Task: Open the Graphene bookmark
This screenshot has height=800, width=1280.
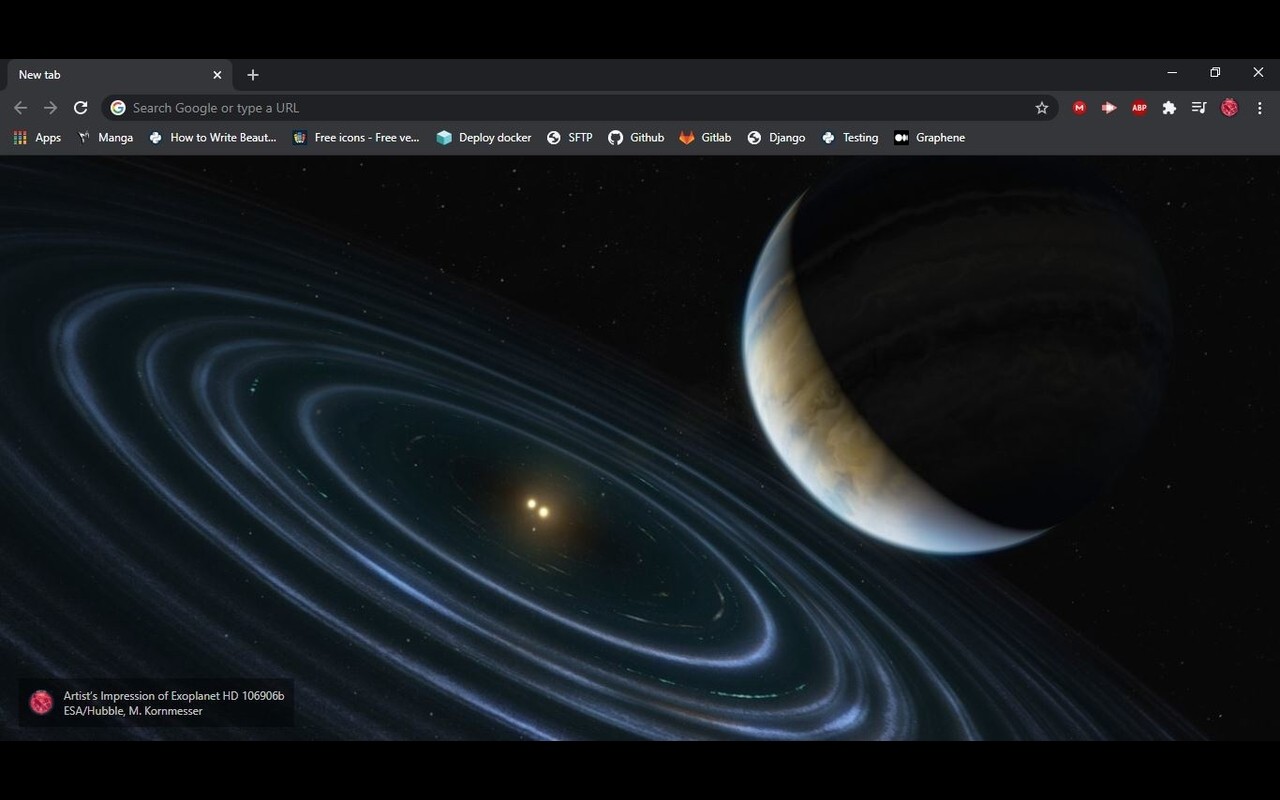Action: pos(930,138)
